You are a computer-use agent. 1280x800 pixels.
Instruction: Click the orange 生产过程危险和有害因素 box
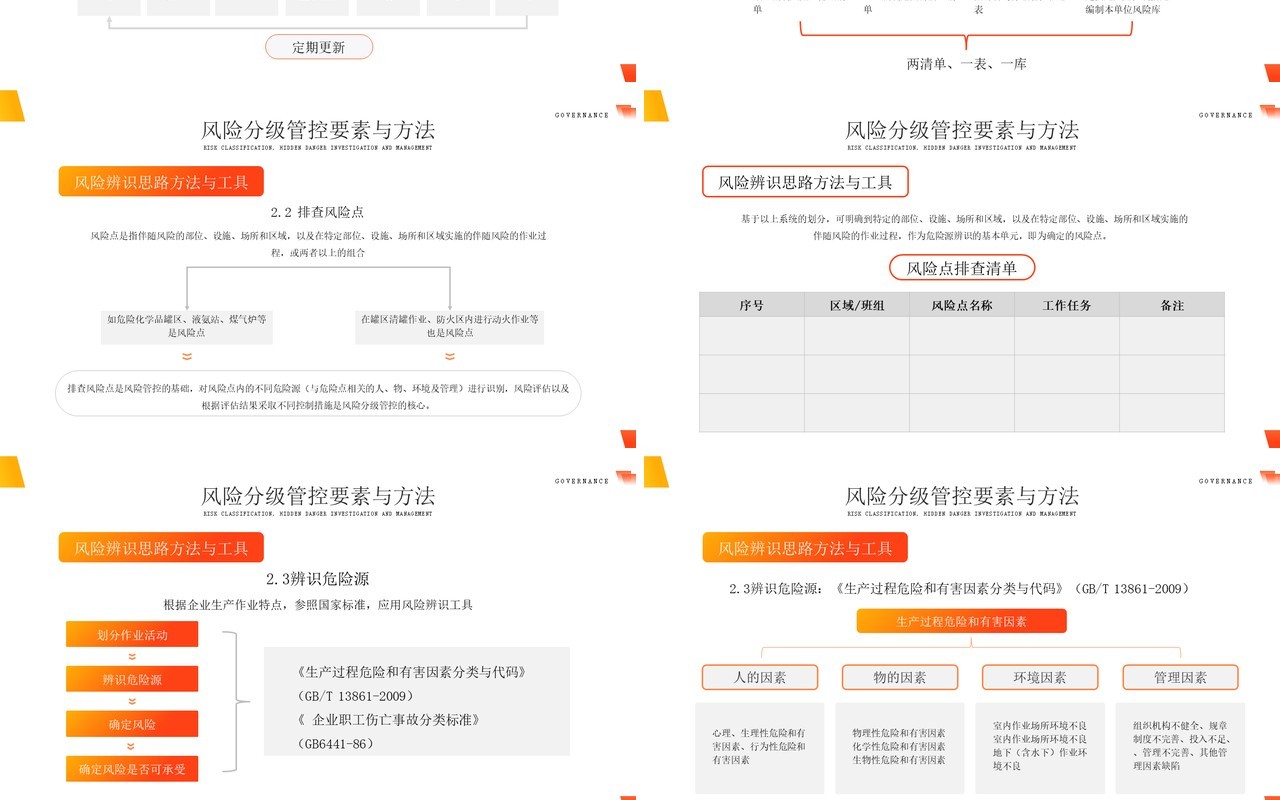(x=962, y=621)
